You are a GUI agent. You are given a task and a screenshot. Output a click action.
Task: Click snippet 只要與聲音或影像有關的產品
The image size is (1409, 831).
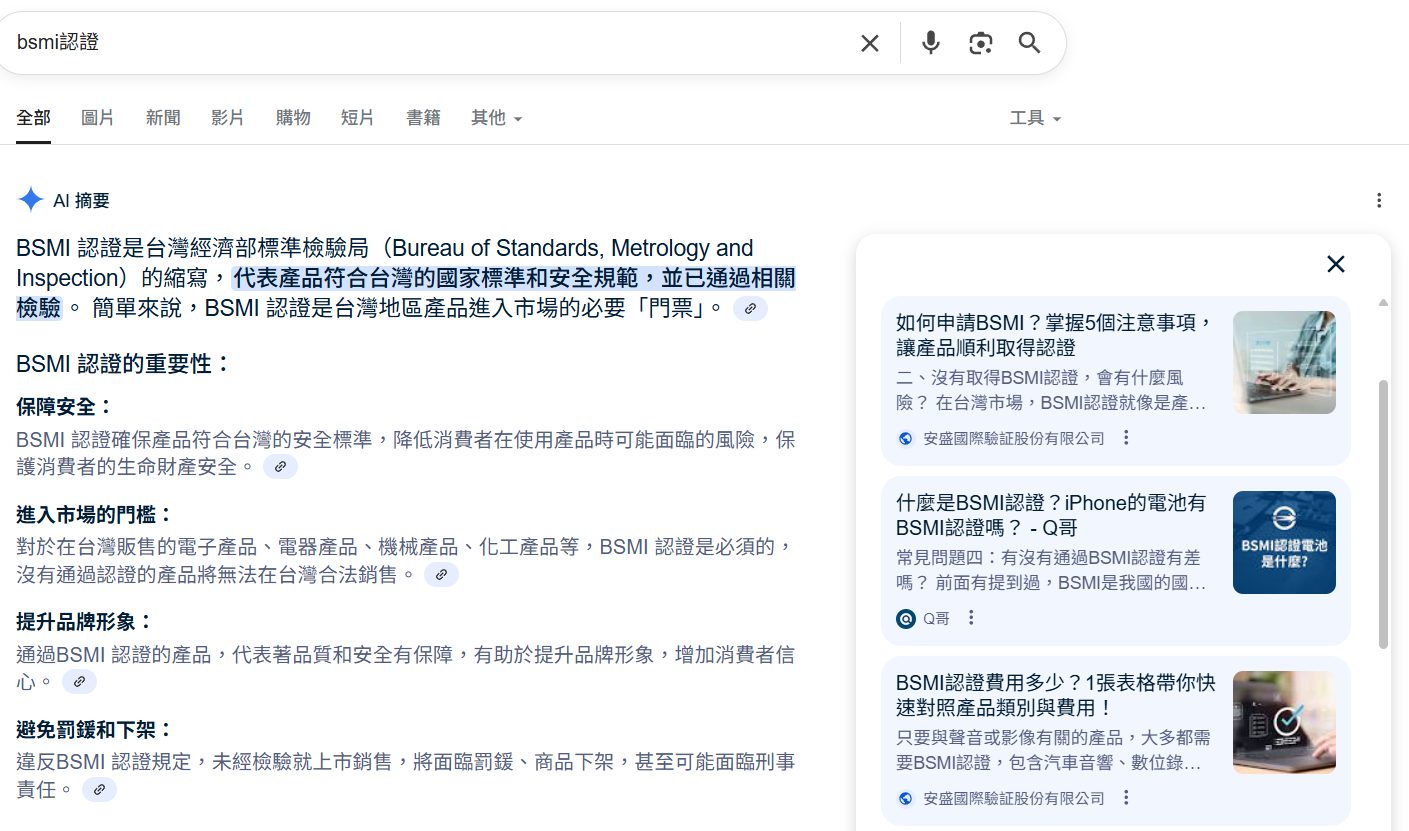(x=1052, y=750)
